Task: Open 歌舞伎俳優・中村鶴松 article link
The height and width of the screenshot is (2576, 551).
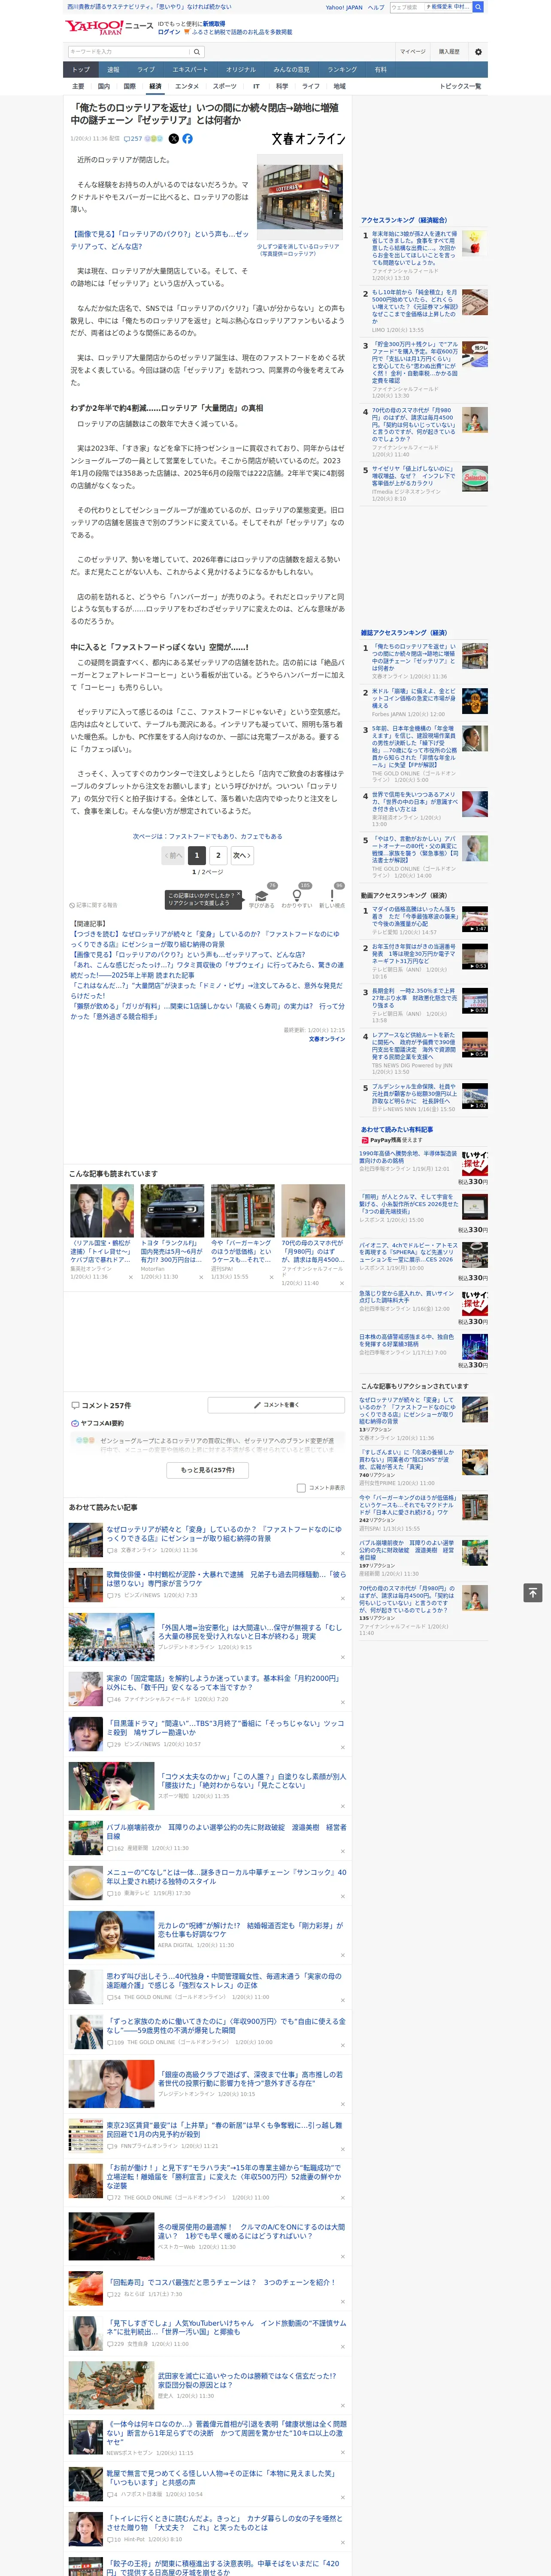Action: (226, 1579)
